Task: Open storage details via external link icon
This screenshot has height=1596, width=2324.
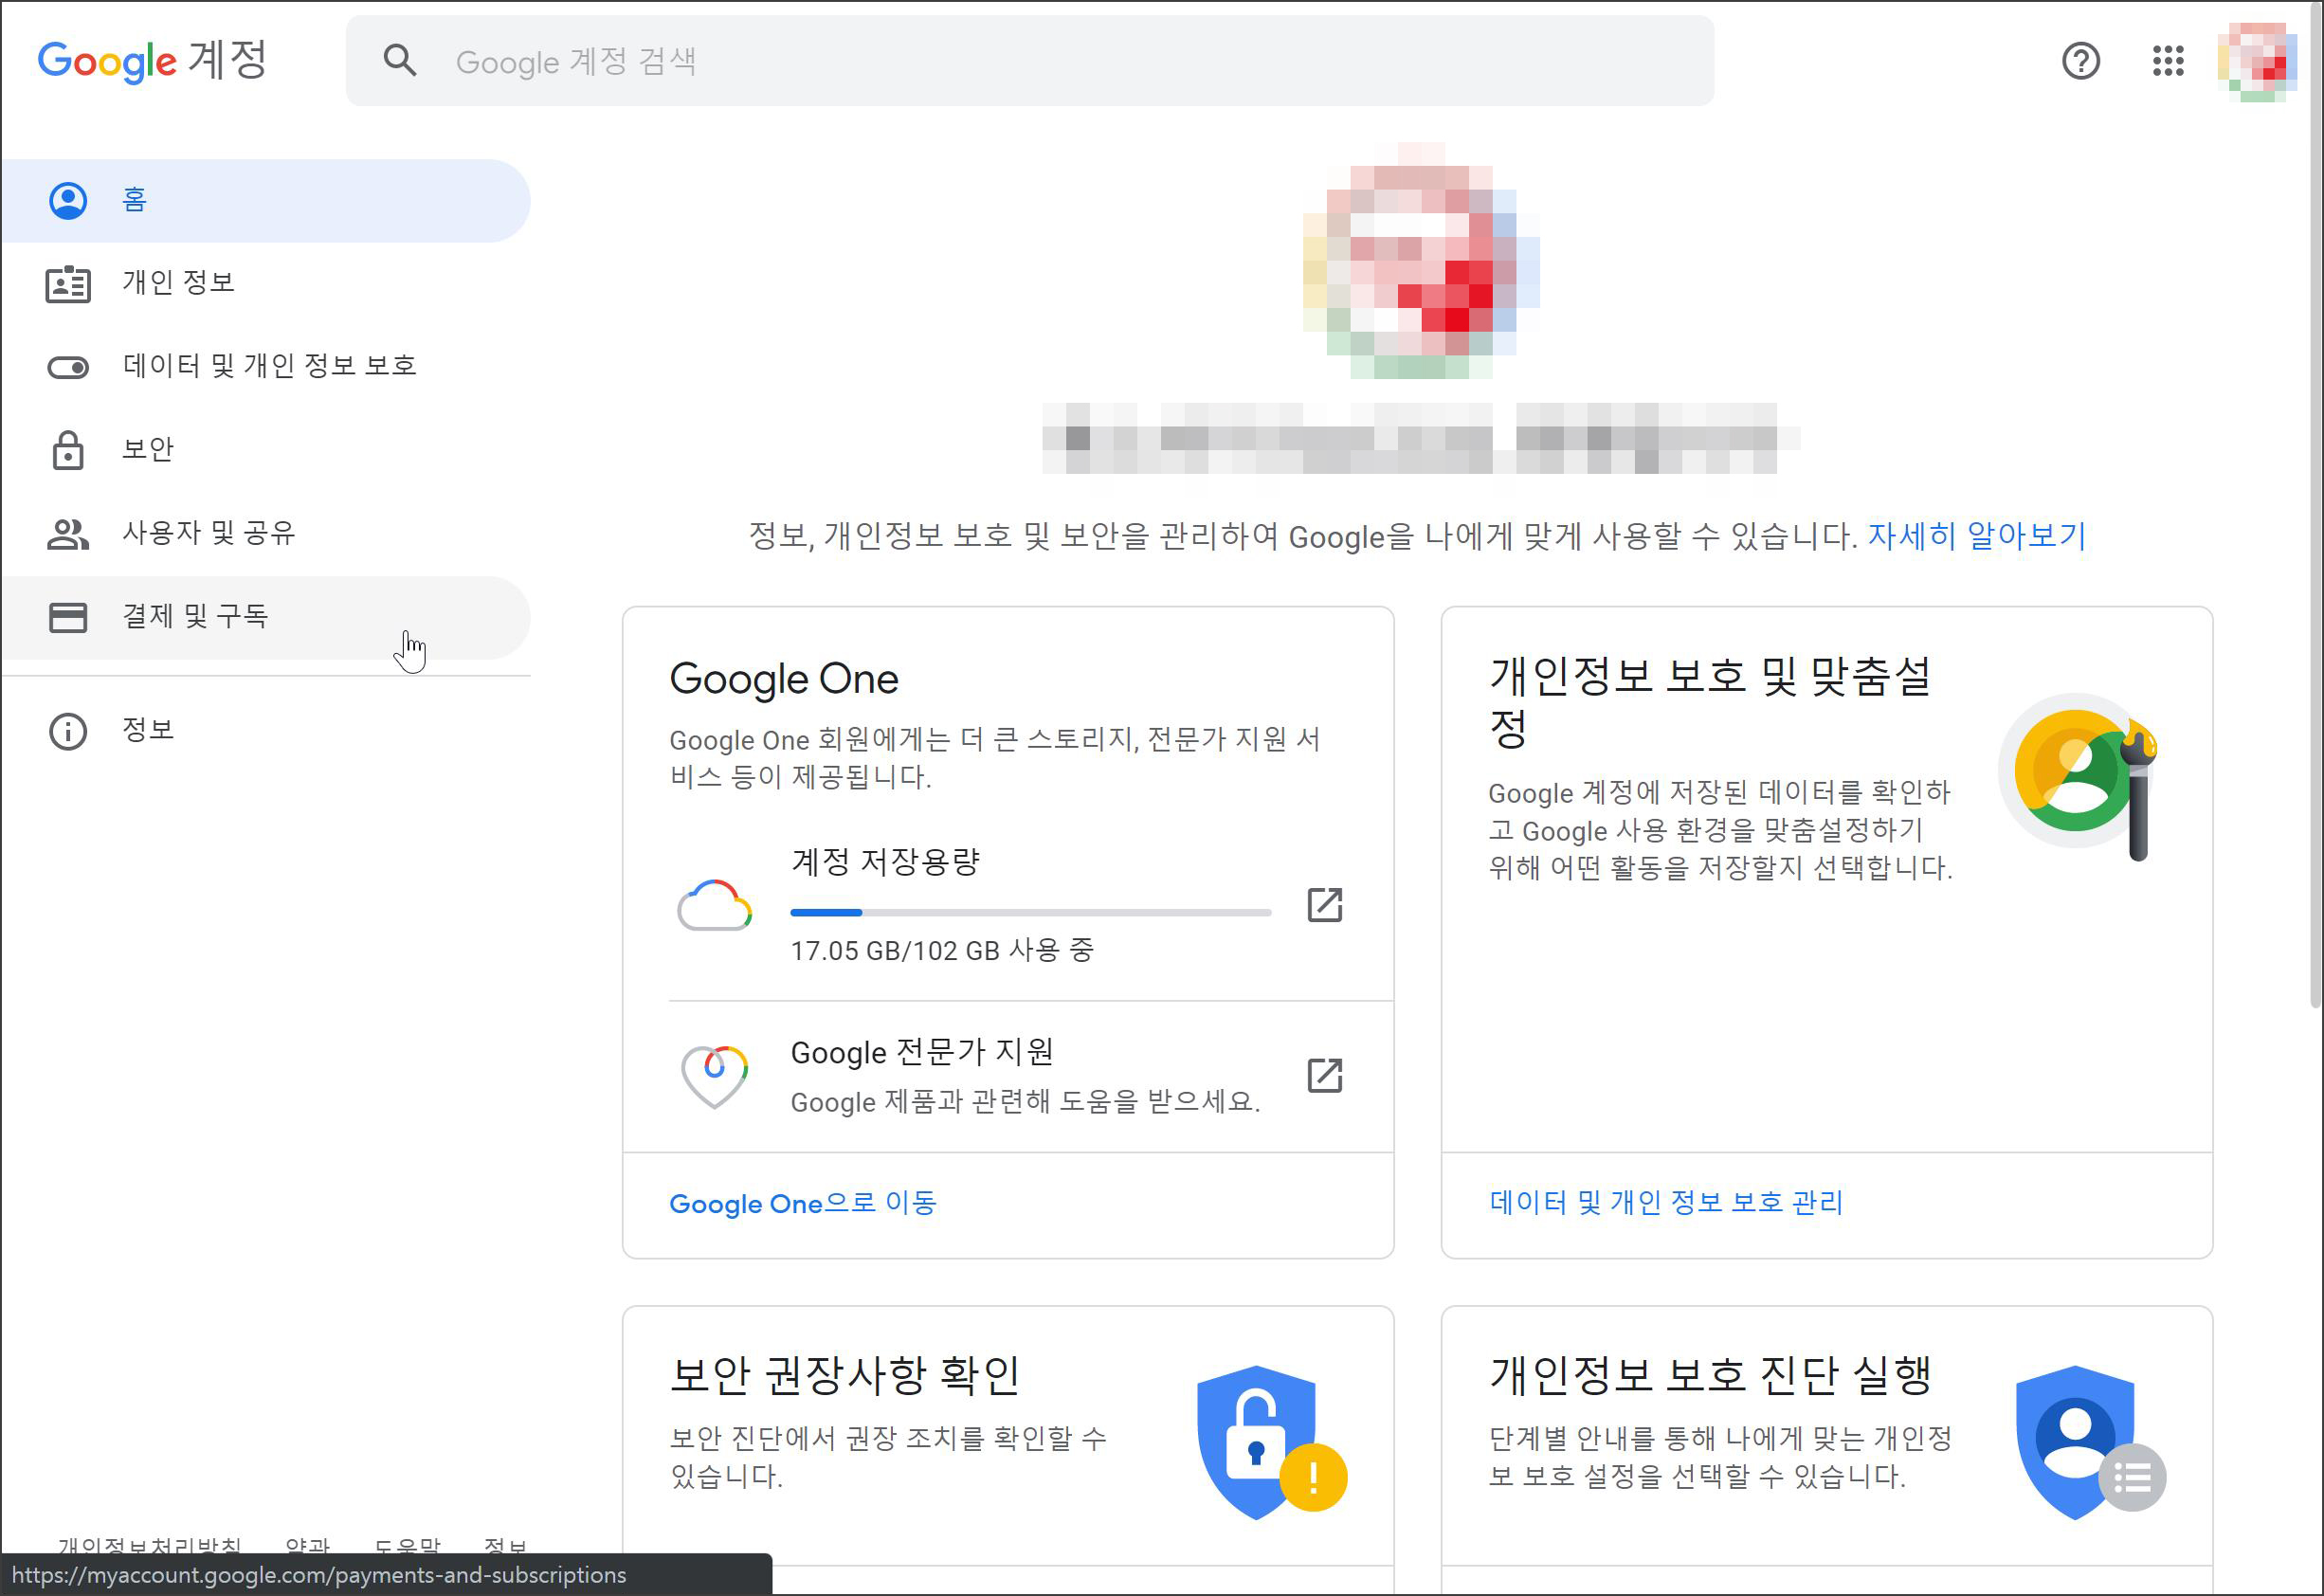Action: 1324,905
